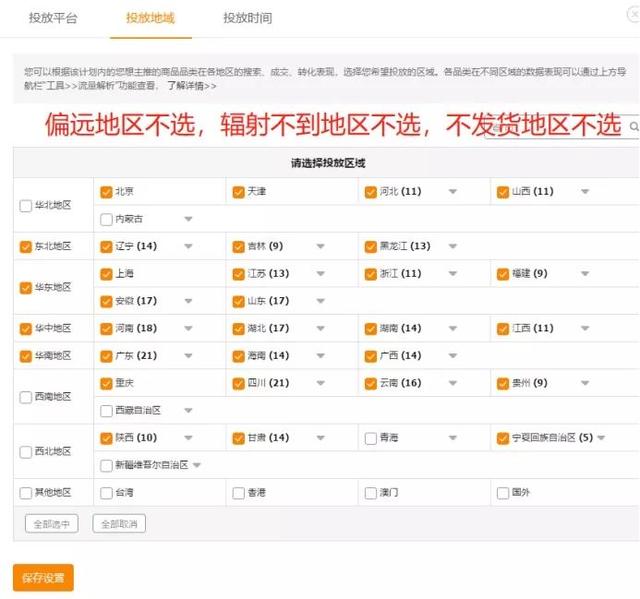This screenshot has height=599, width=640.
Task: Expand the 河北 city dropdown arrow
Action: coord(453,191)
